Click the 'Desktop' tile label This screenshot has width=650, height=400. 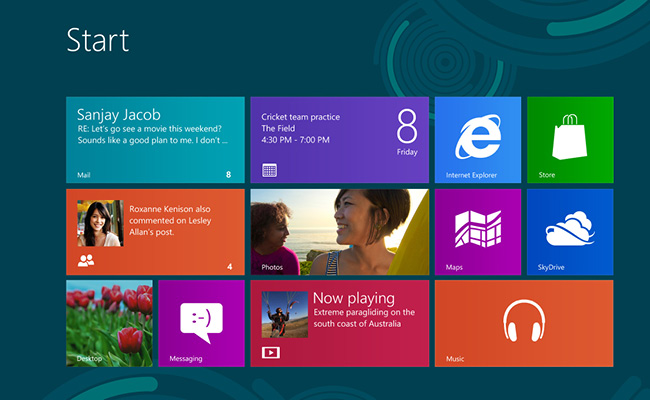coord(89,359)
